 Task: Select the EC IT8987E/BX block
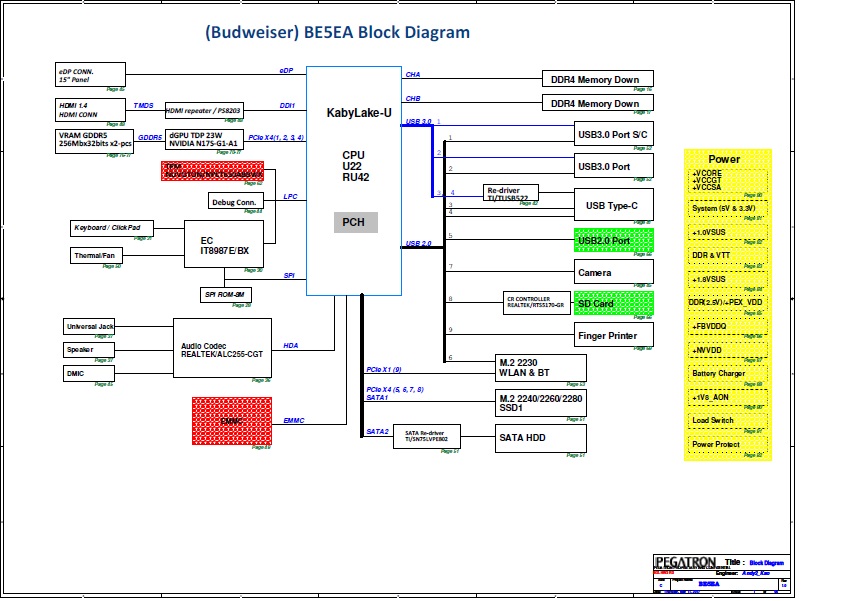tap(224, 244)
